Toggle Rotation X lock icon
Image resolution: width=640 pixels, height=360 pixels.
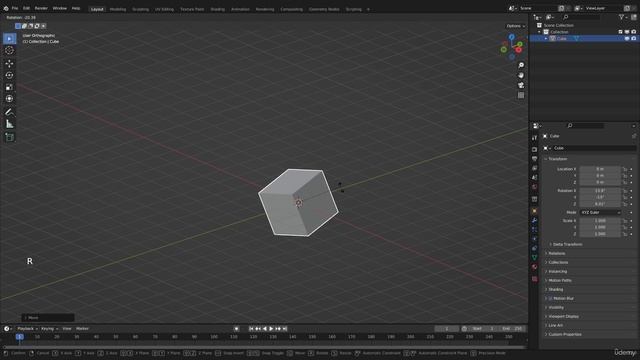(625, 191)
